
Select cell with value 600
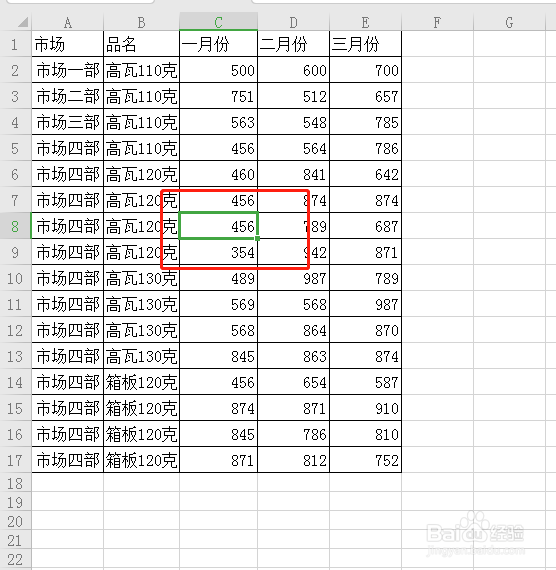pos(293,70)
